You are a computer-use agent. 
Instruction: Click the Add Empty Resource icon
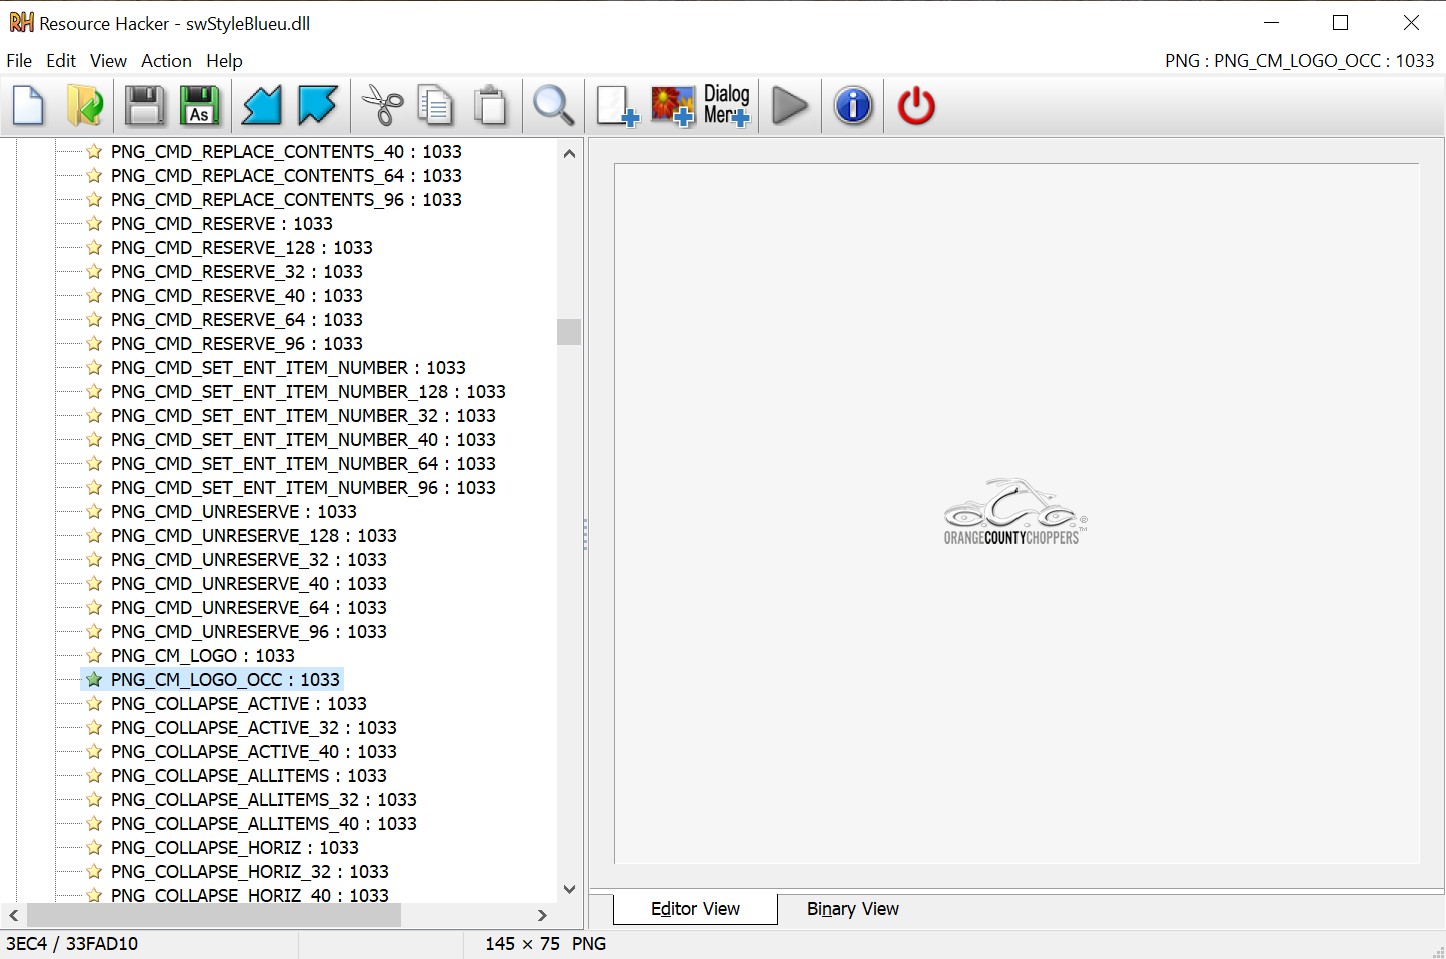pos(617,105)
